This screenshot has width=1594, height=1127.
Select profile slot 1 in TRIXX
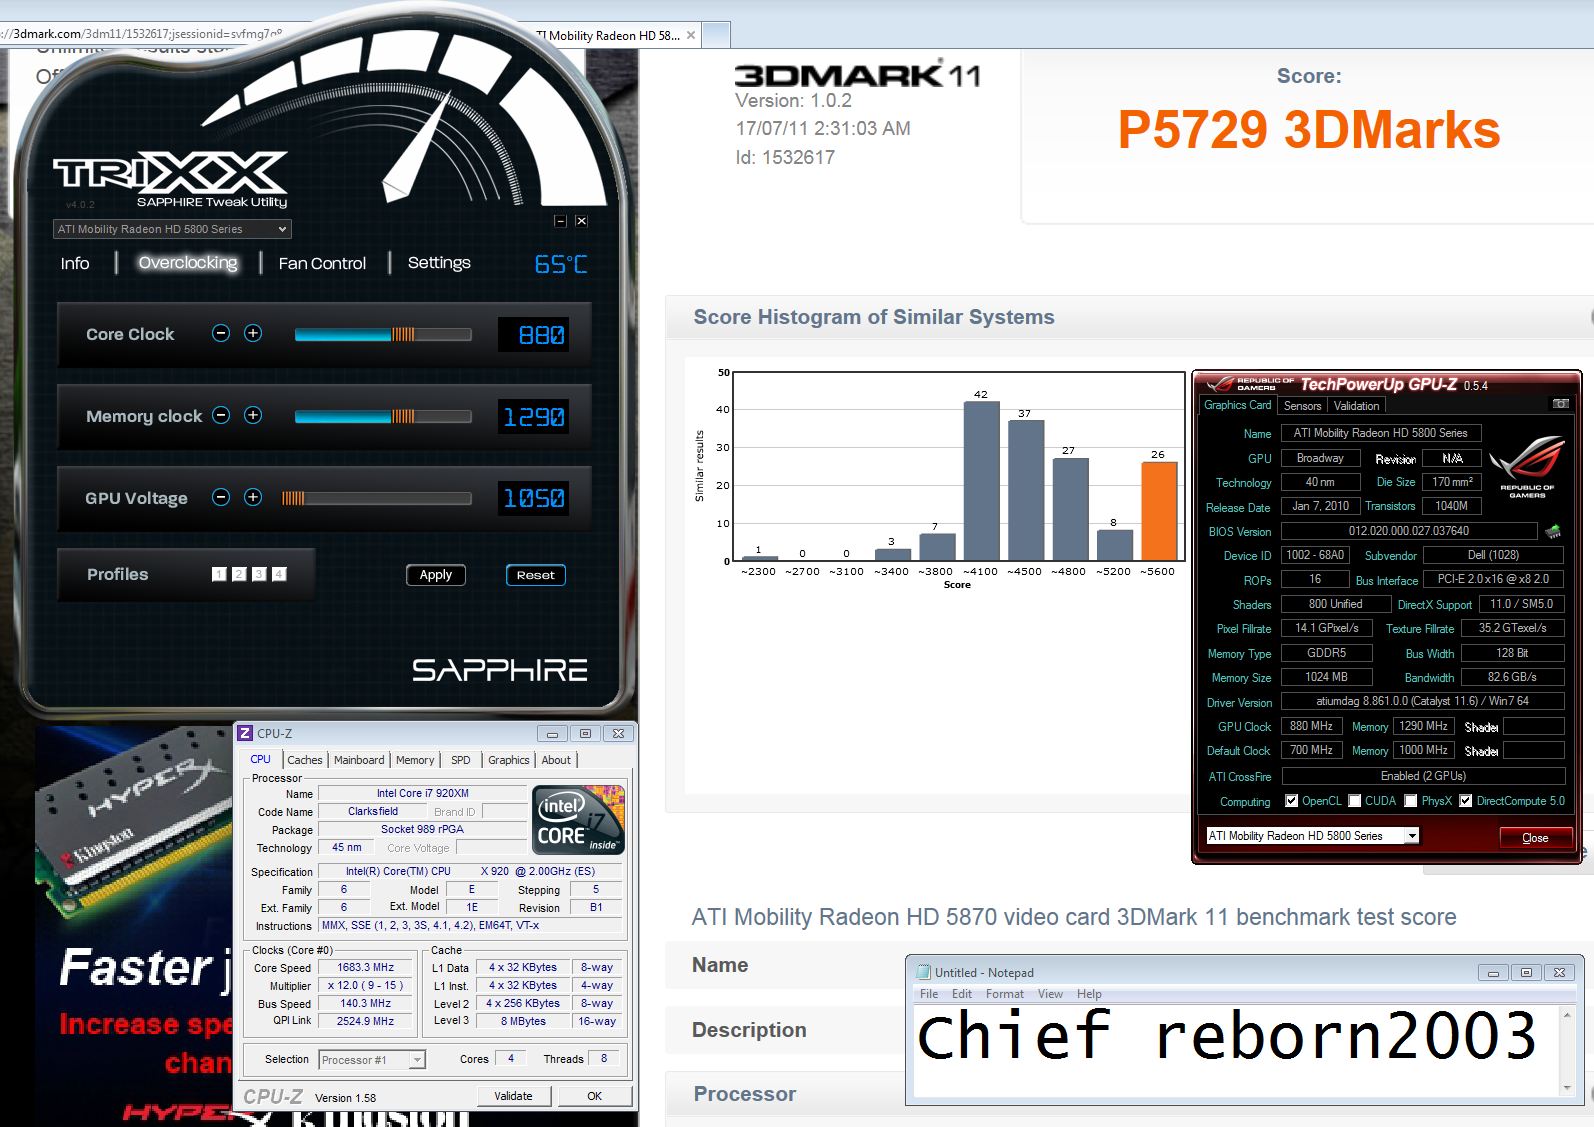click(x=219, y=574)
